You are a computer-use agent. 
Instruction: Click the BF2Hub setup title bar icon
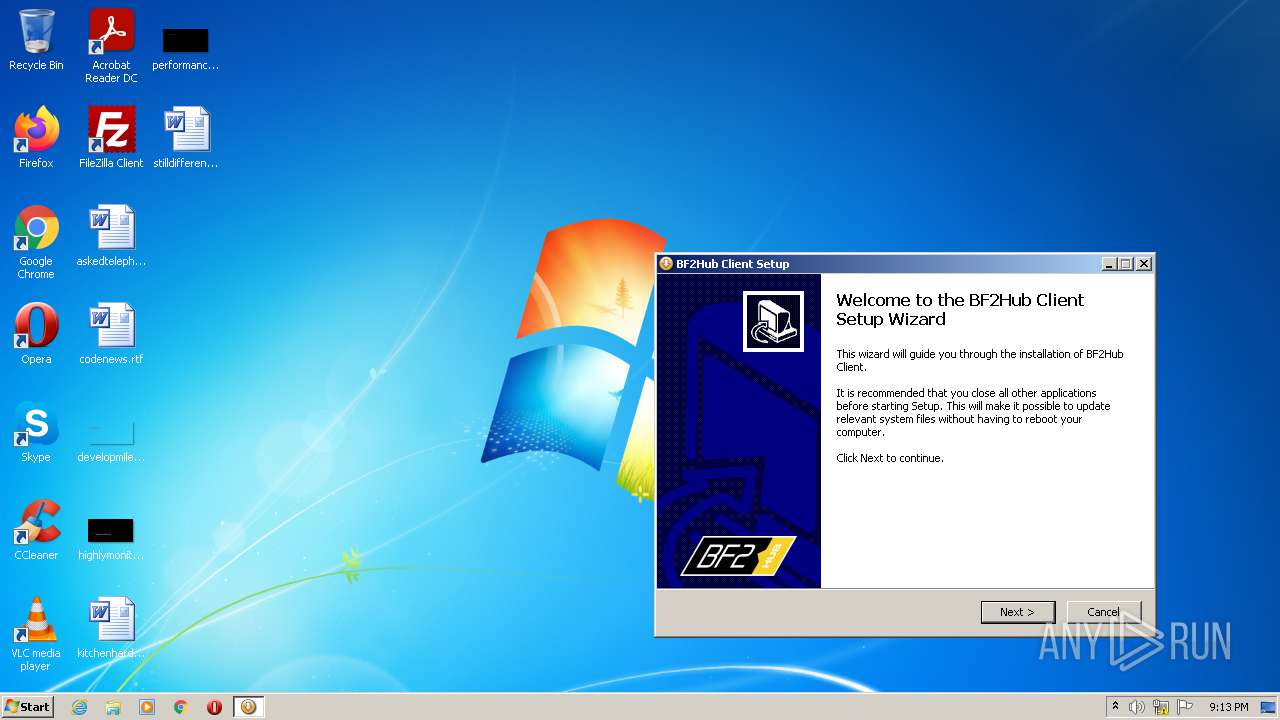[666, 264]
